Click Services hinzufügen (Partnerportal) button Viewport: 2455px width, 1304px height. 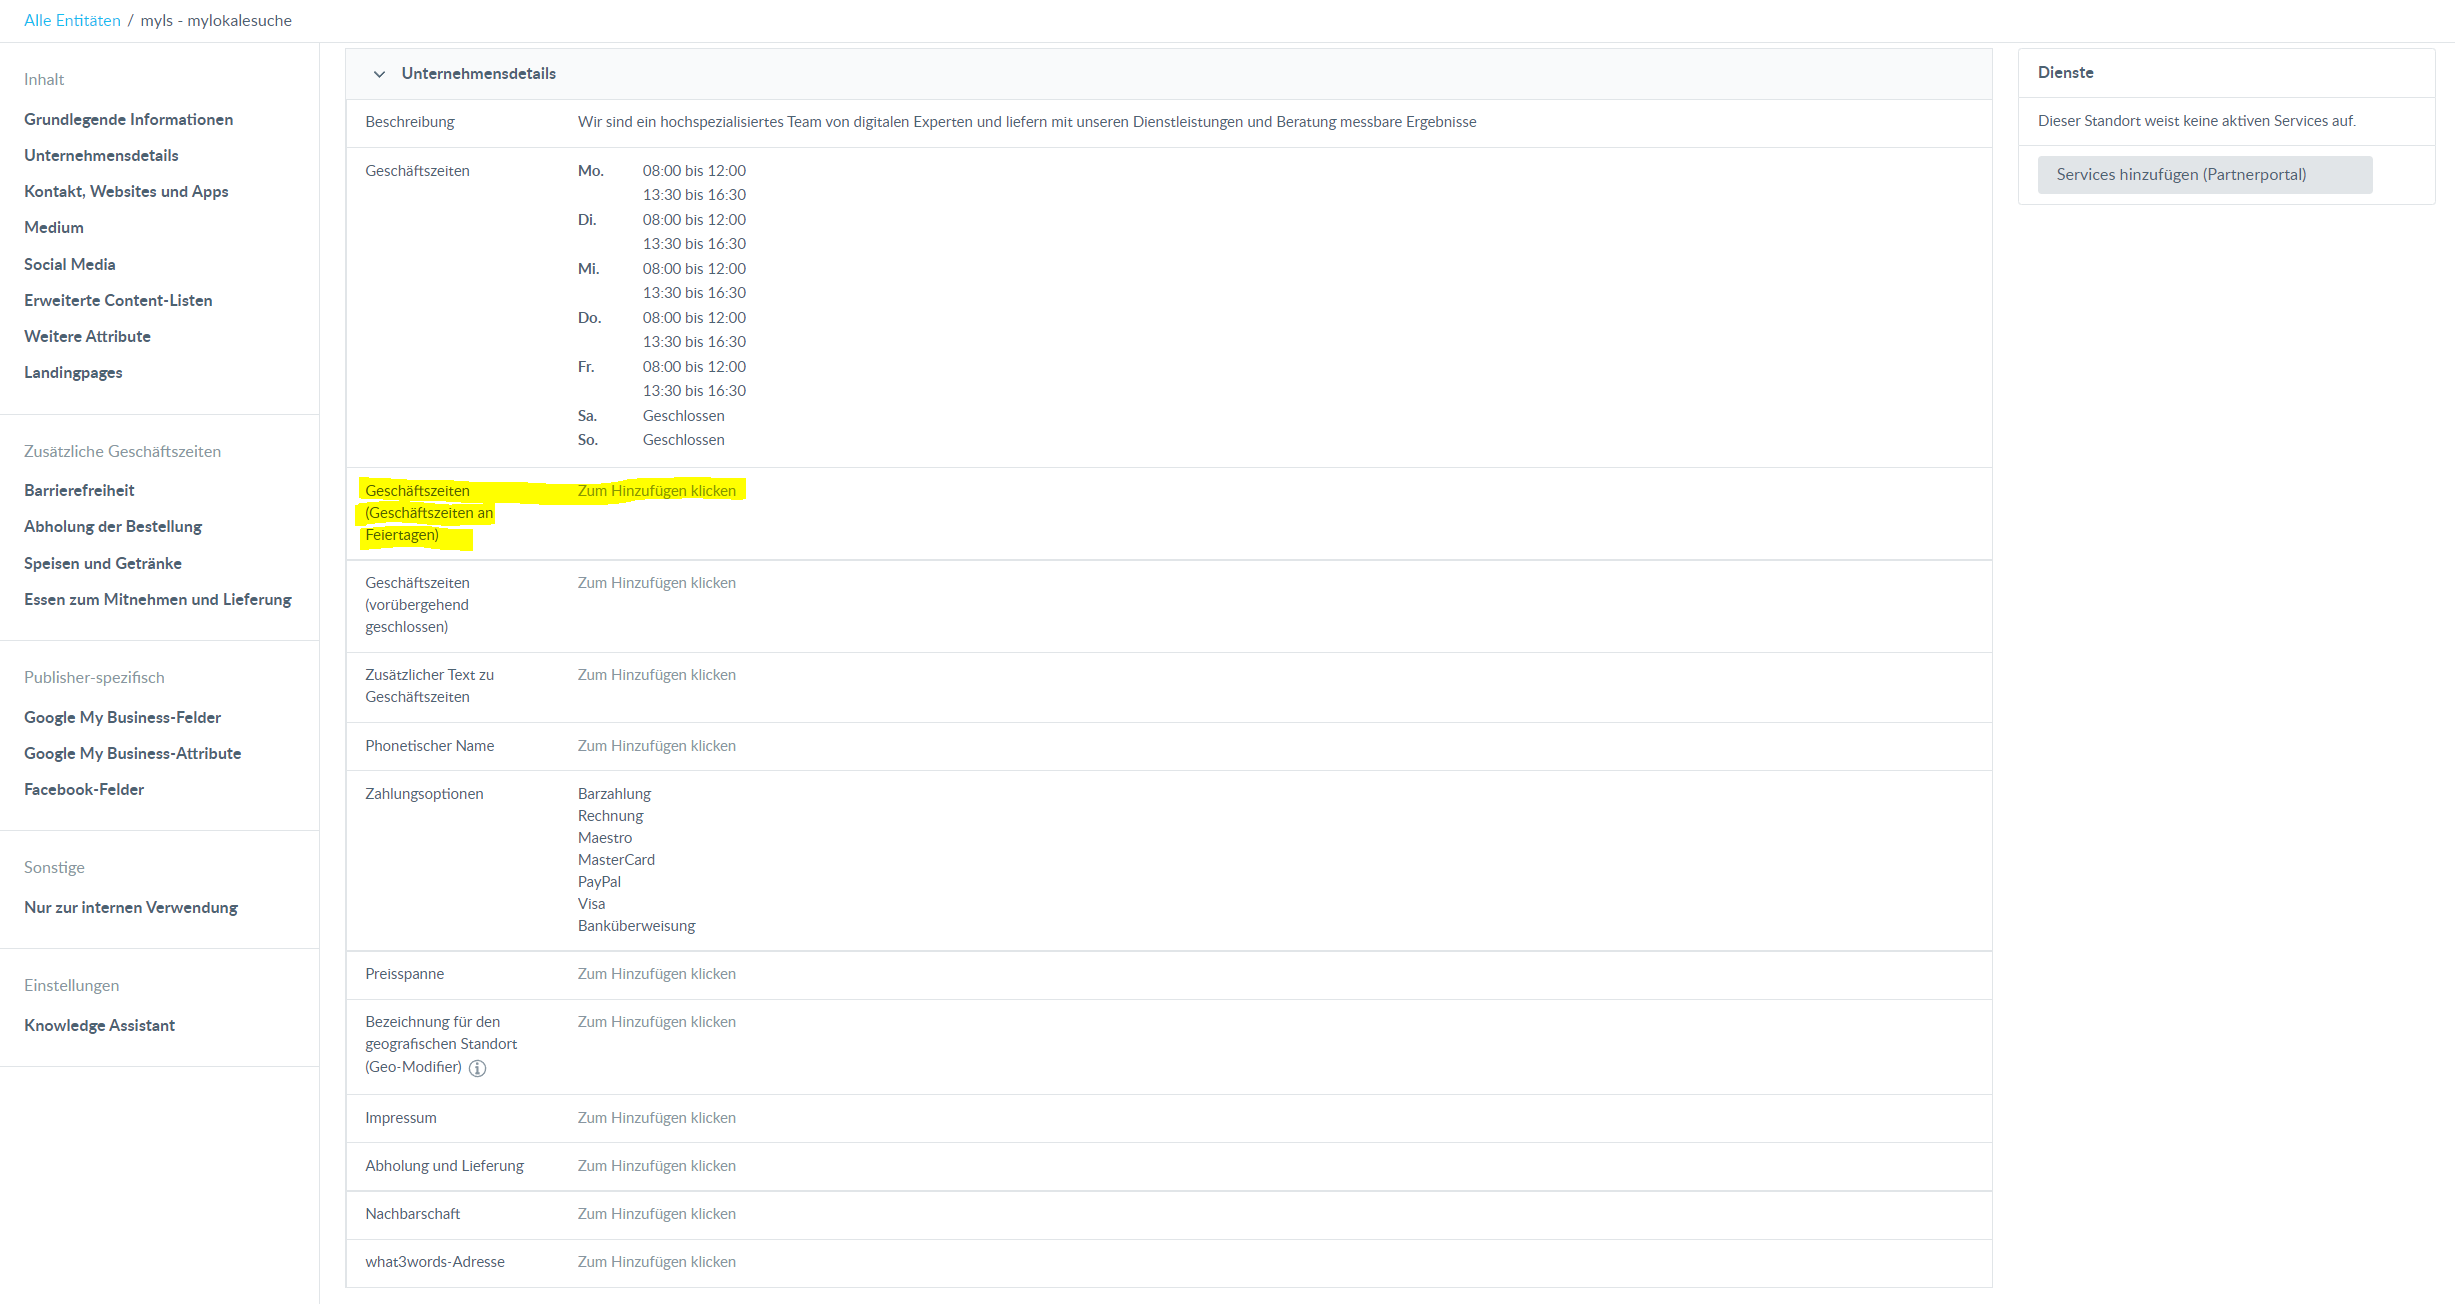(x=2204, y=174)
